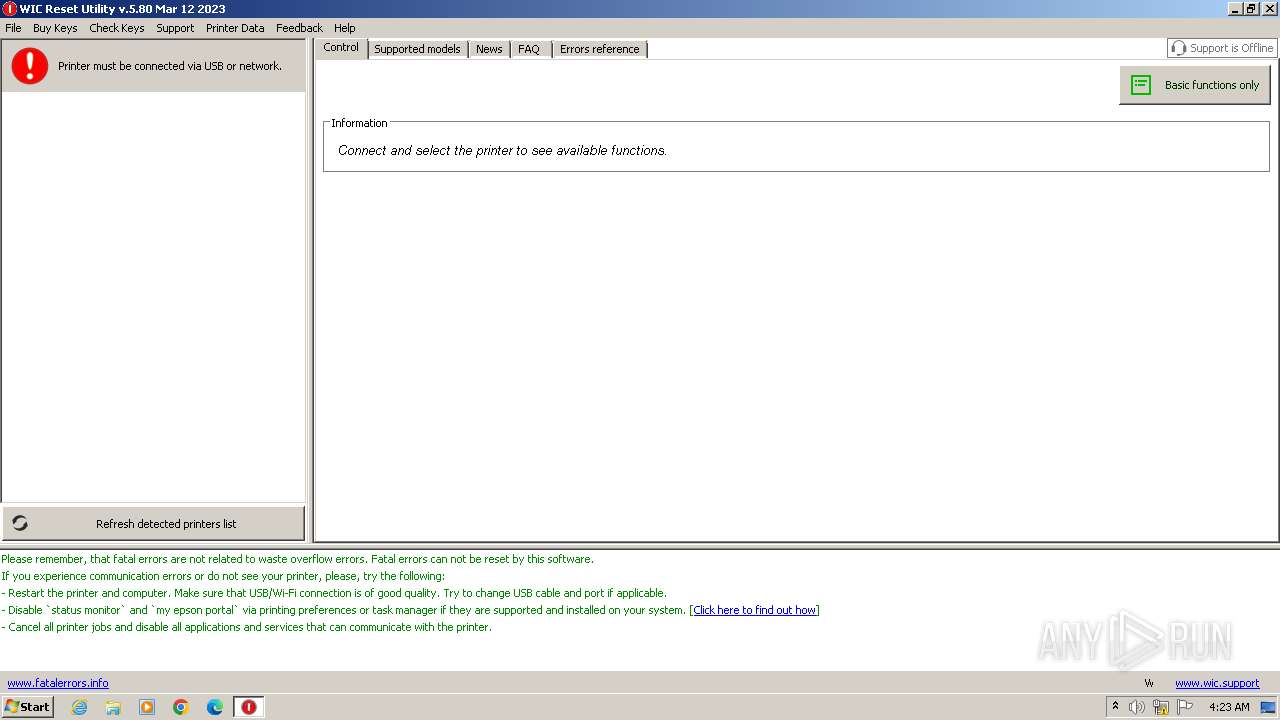Click the headset icon beside Support status
1280x720 pixels.
point(1179,48)
